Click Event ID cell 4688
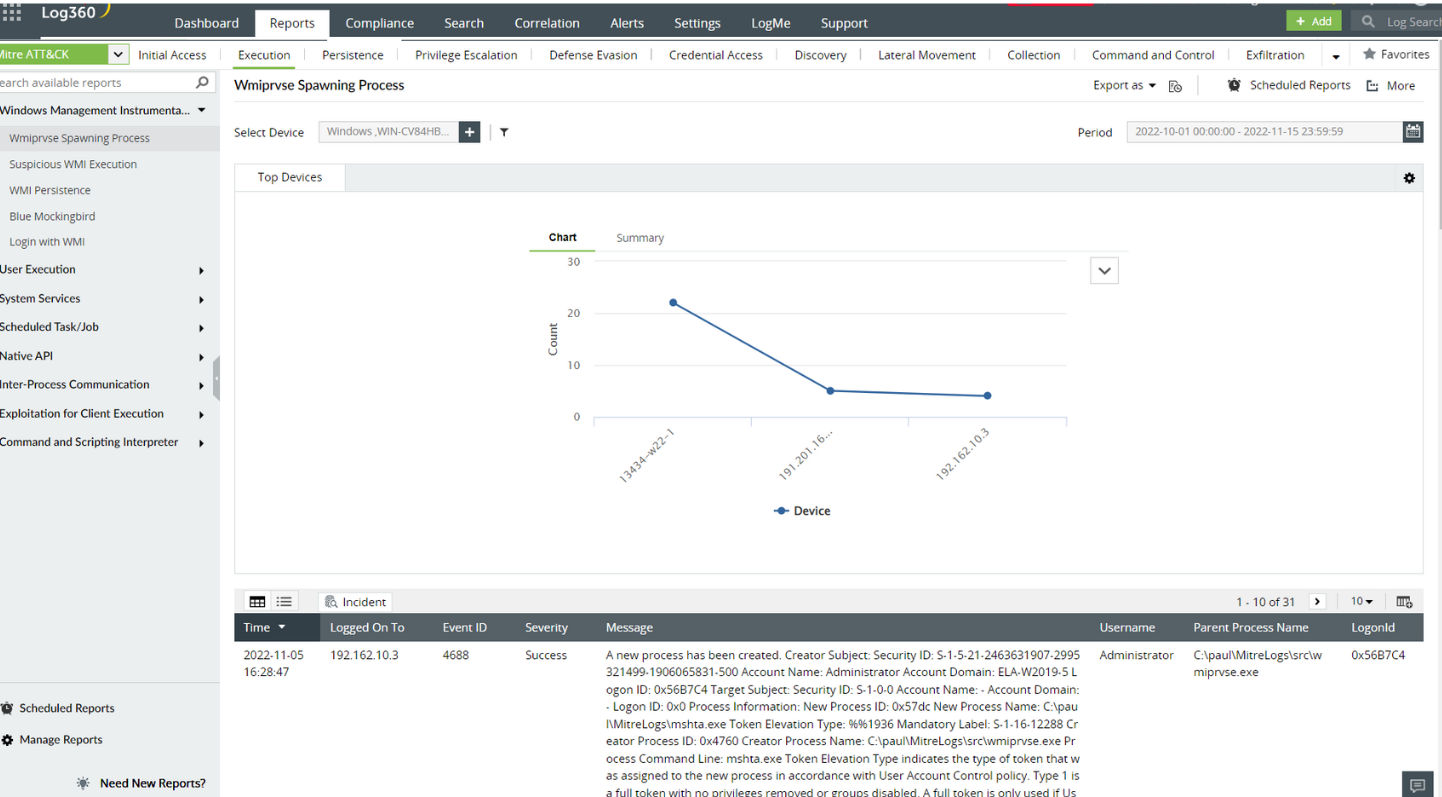 (x=455, y=655)
